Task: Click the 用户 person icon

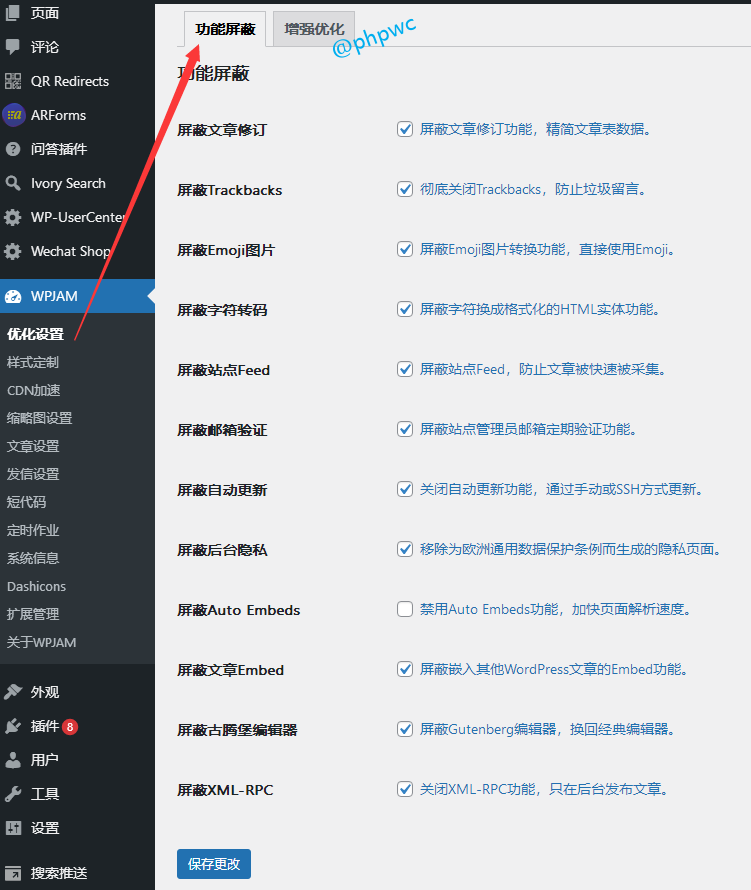Action: pyautogui.click(x=12, y=760)
